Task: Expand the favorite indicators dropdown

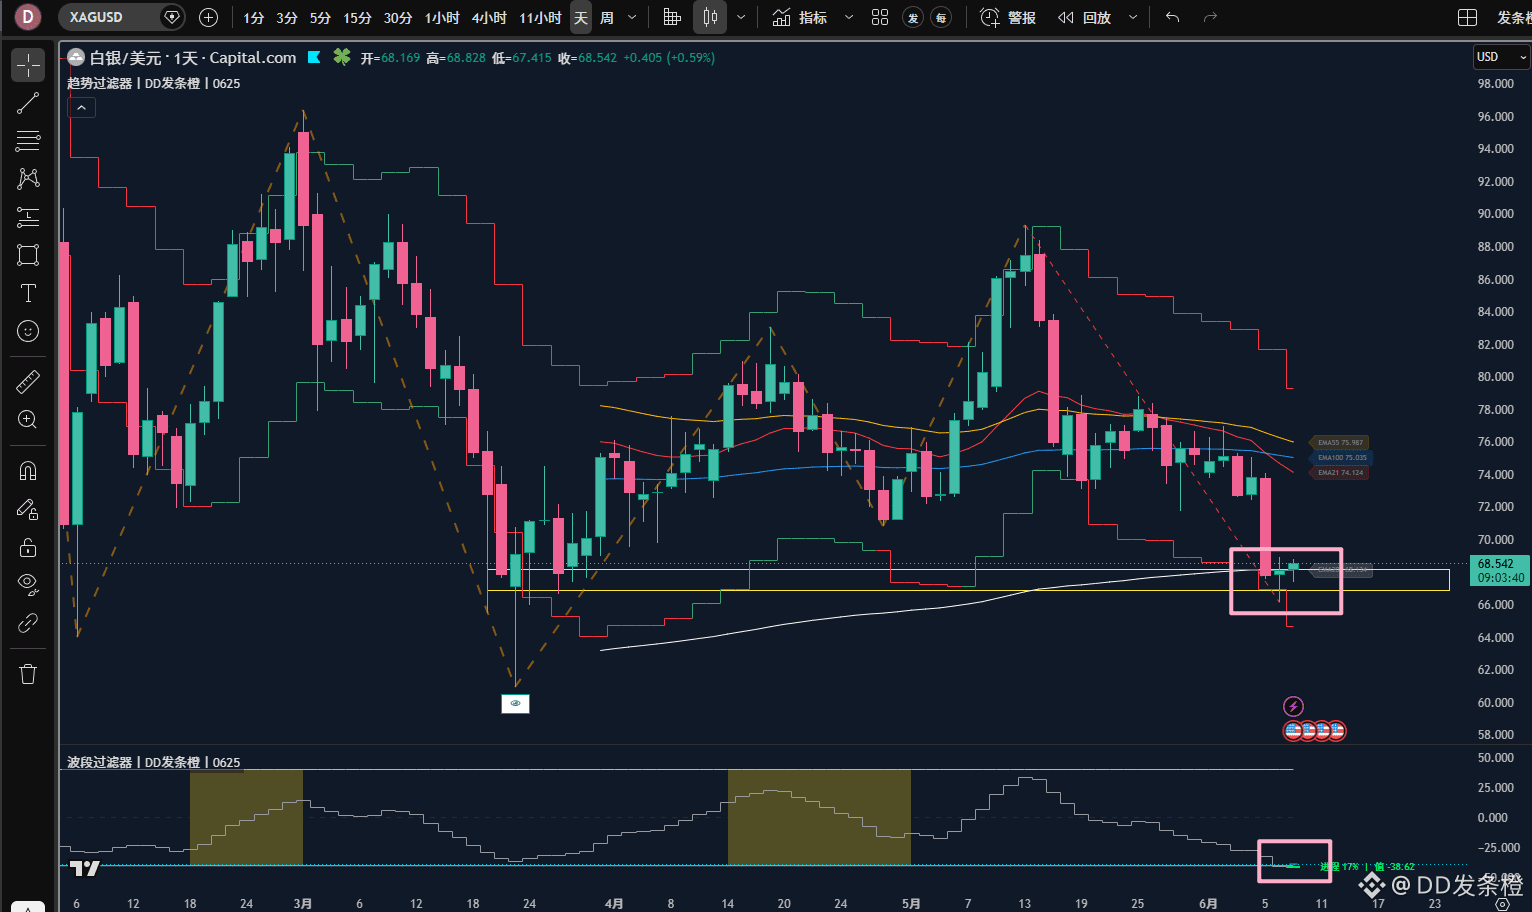Action: pyautogui.click(x=849, y=18)
